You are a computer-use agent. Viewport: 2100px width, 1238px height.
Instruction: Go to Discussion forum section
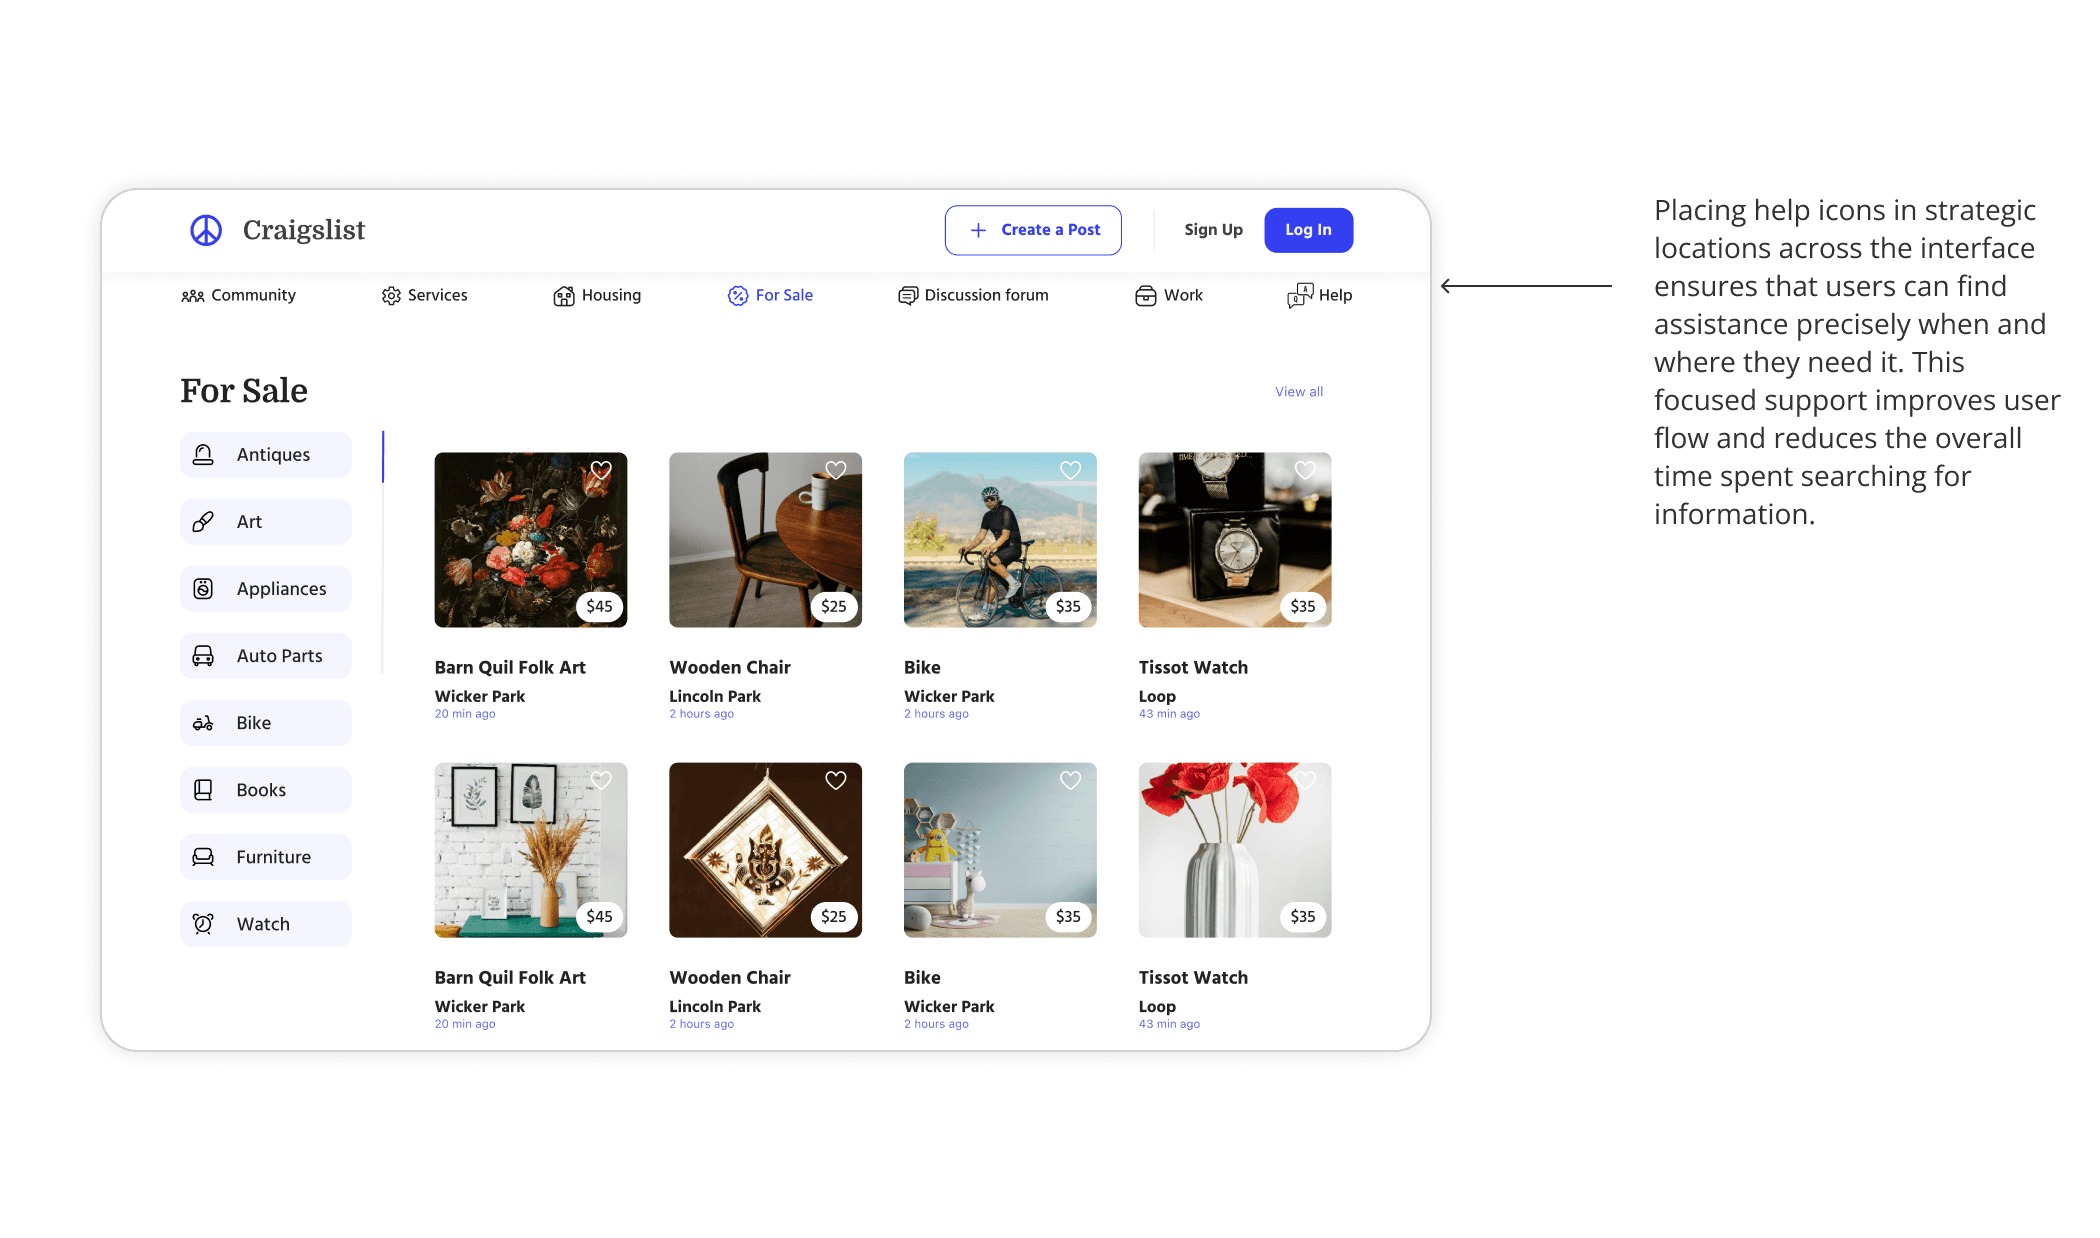point(973,295)
